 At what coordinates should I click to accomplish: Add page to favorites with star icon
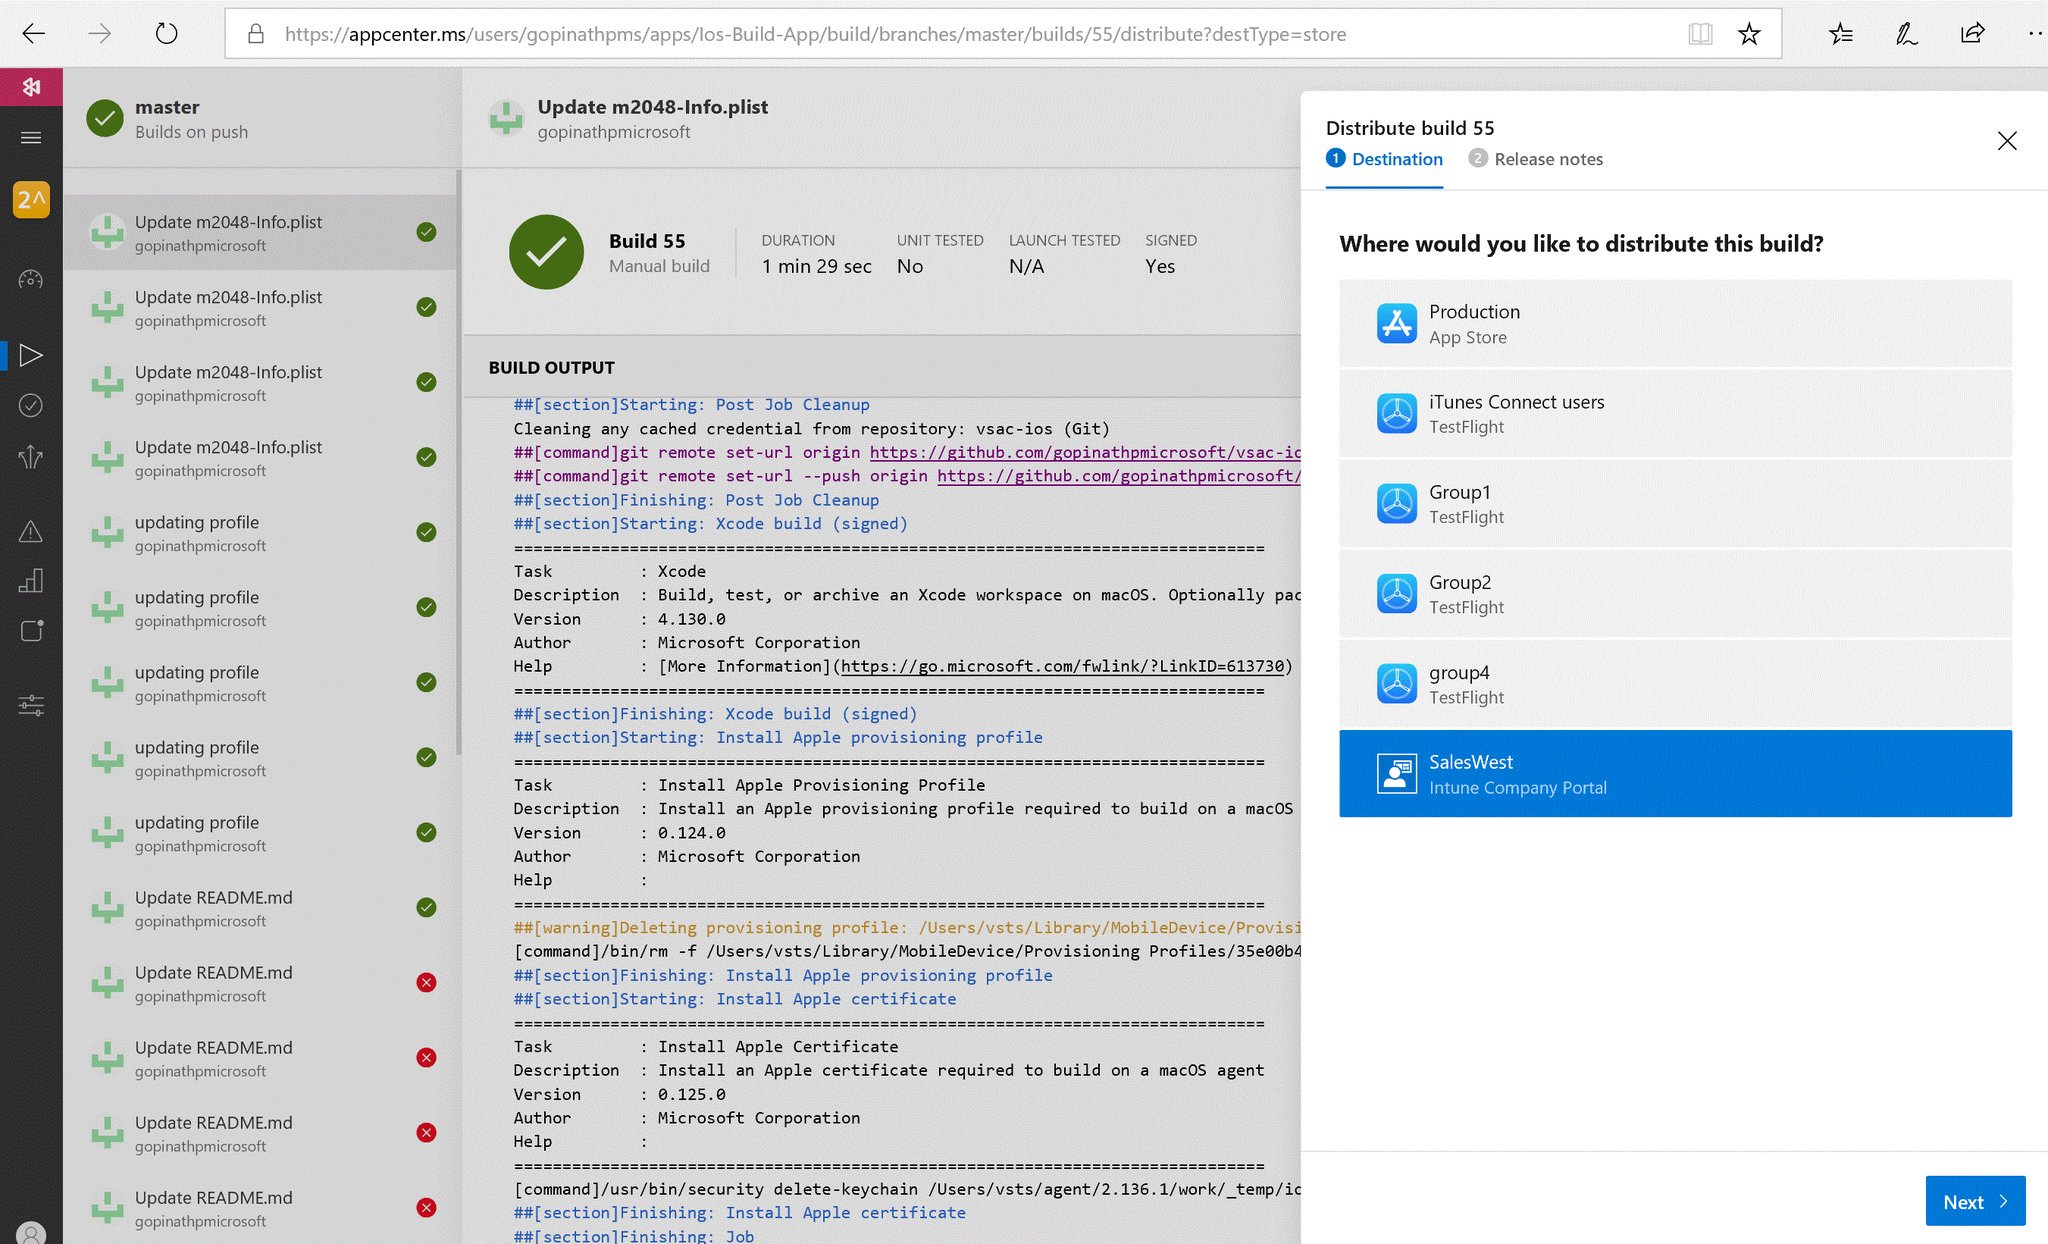pos(1748,34)
